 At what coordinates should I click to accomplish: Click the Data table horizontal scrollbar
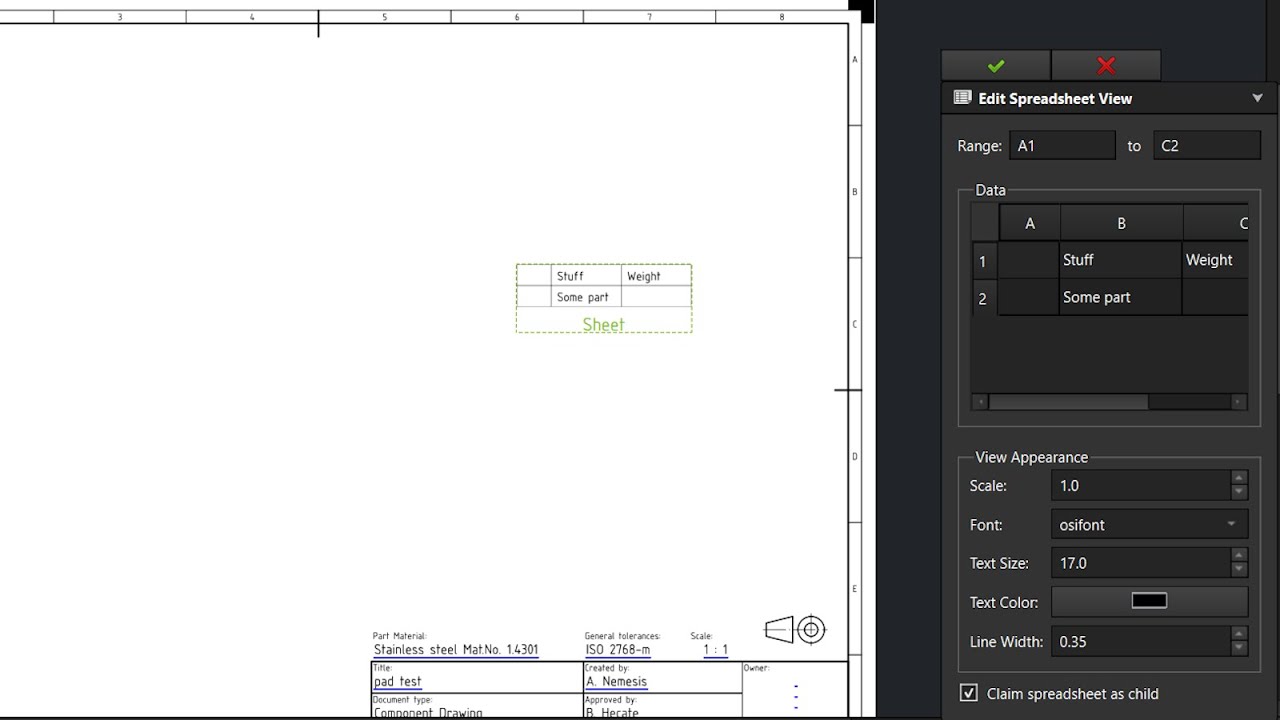[x=1068, y=402]
